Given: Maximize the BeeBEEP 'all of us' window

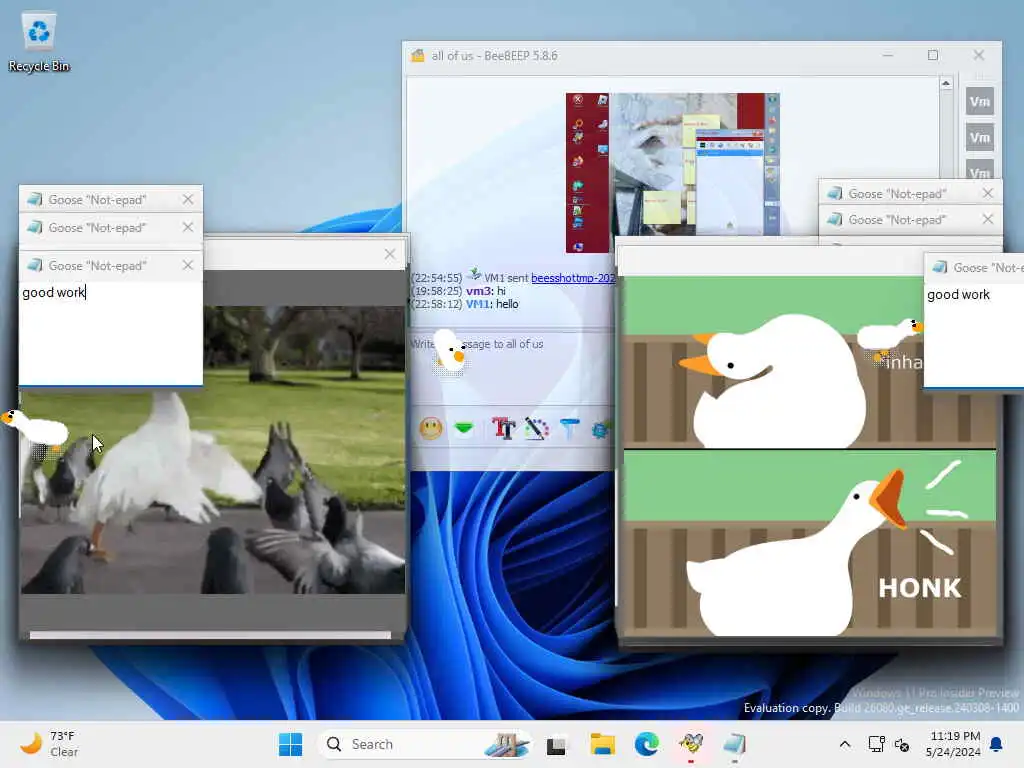Looking at the screenshot, I should 933,56.
